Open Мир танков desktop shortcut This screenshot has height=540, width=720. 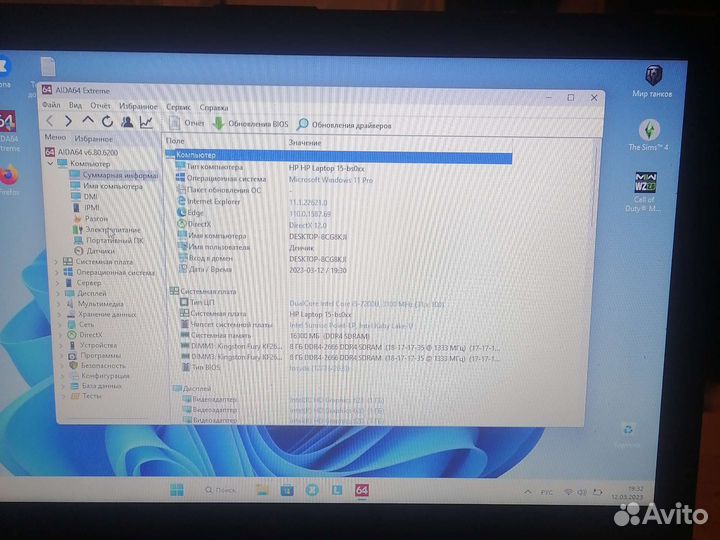pos(652,80)
